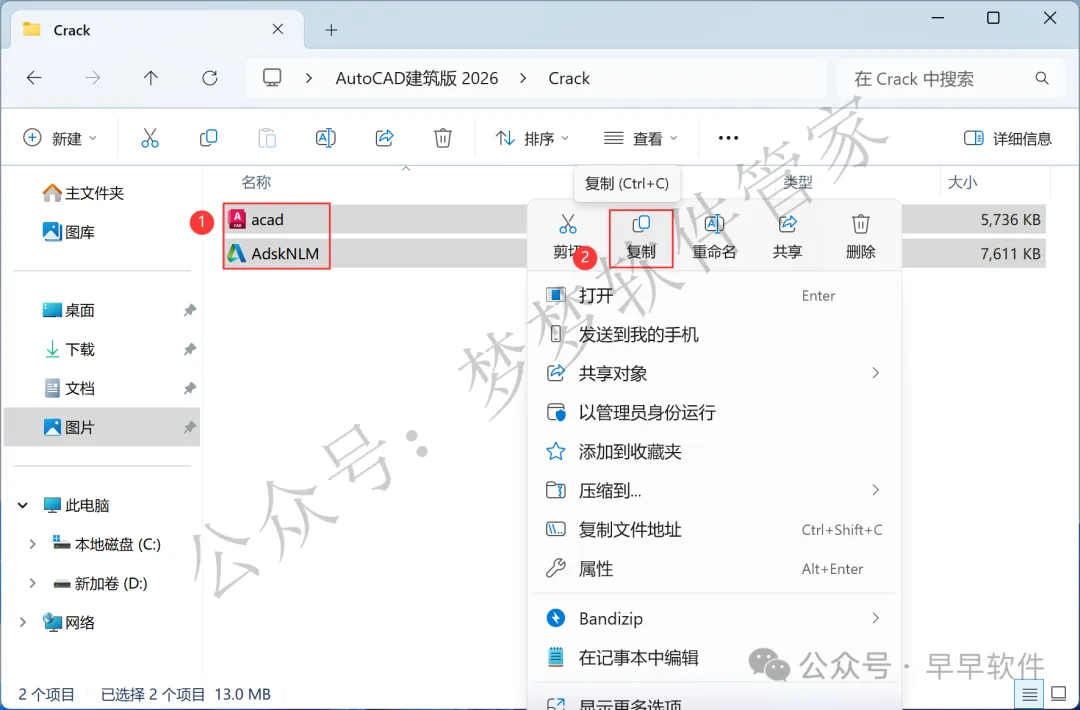Sort by 名称 column header
This screenshot has height=710, width=1080.
click(x=256, y=182)
